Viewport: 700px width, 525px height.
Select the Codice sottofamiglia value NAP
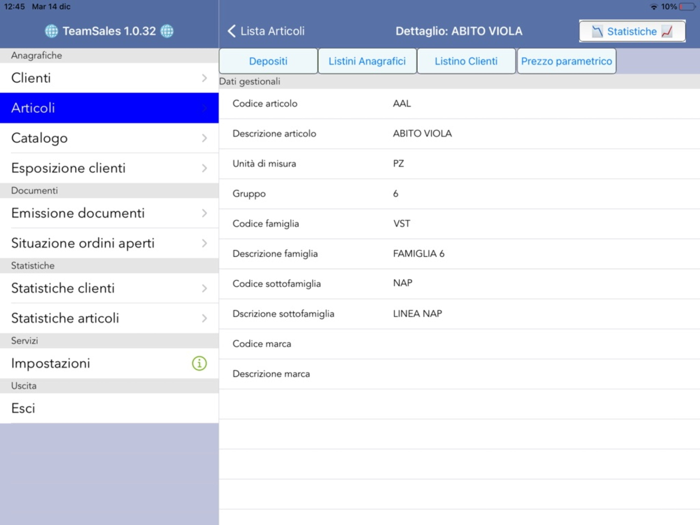[403, 283]
